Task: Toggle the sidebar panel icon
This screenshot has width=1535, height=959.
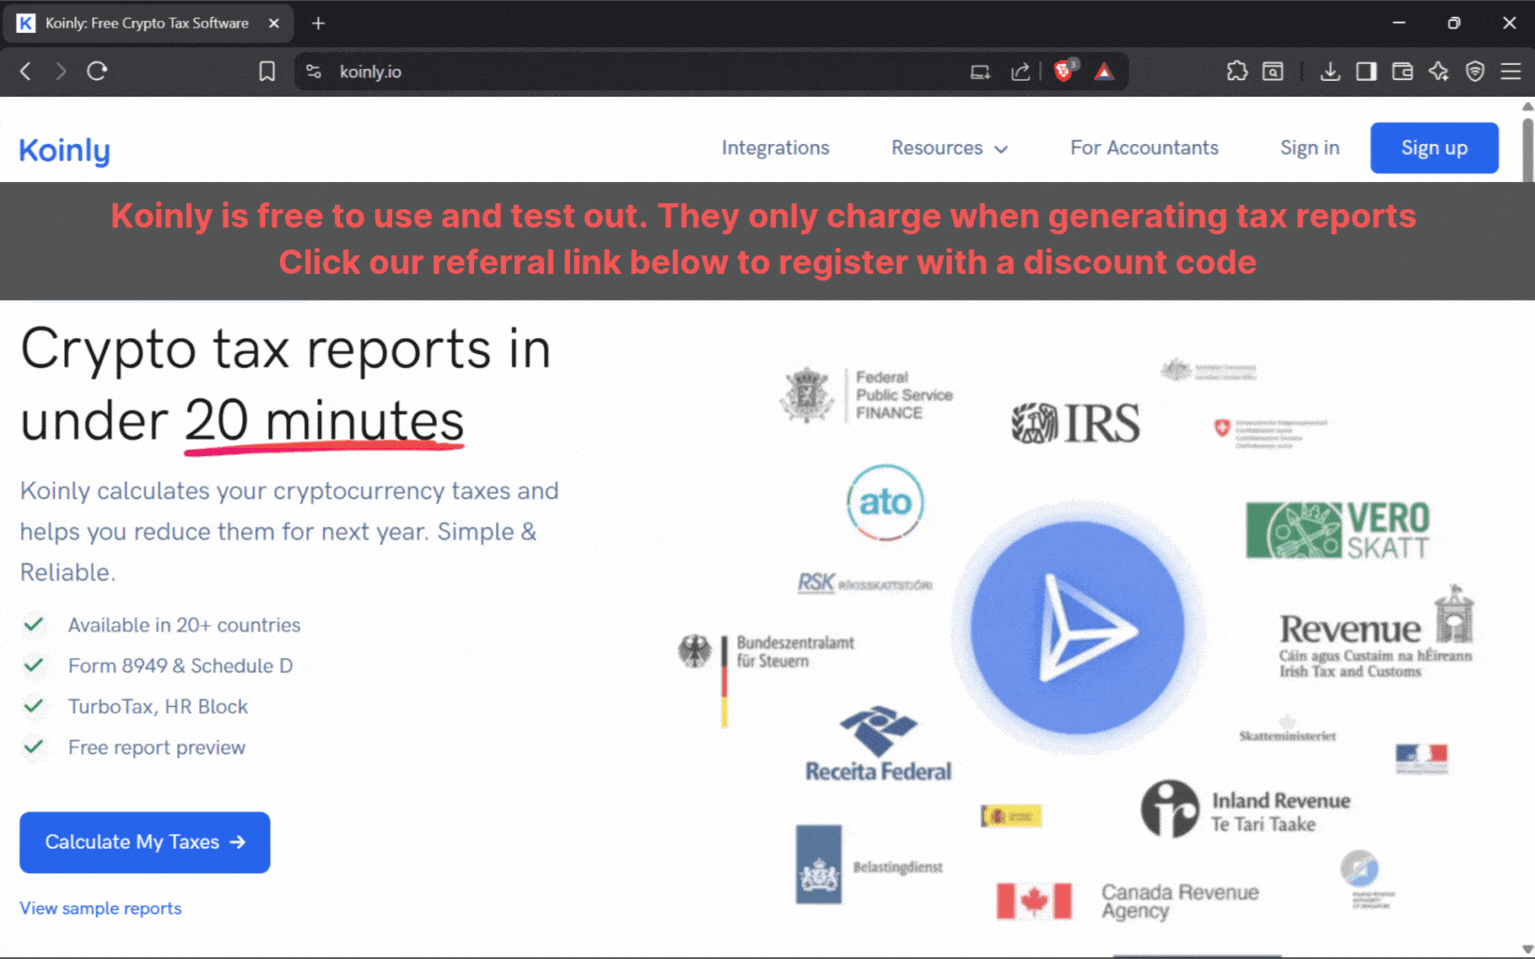Action: click(1366, 71)
